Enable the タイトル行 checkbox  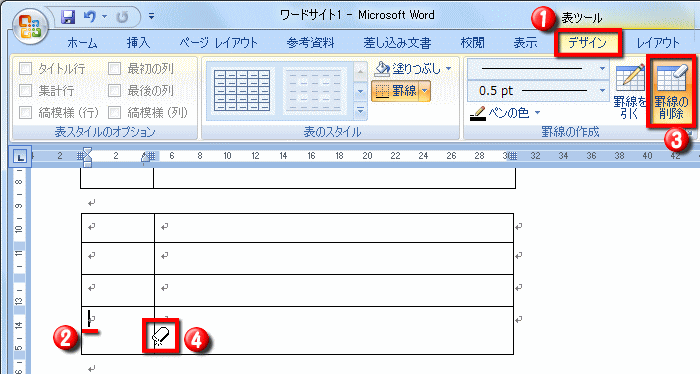tap(25, 69)
